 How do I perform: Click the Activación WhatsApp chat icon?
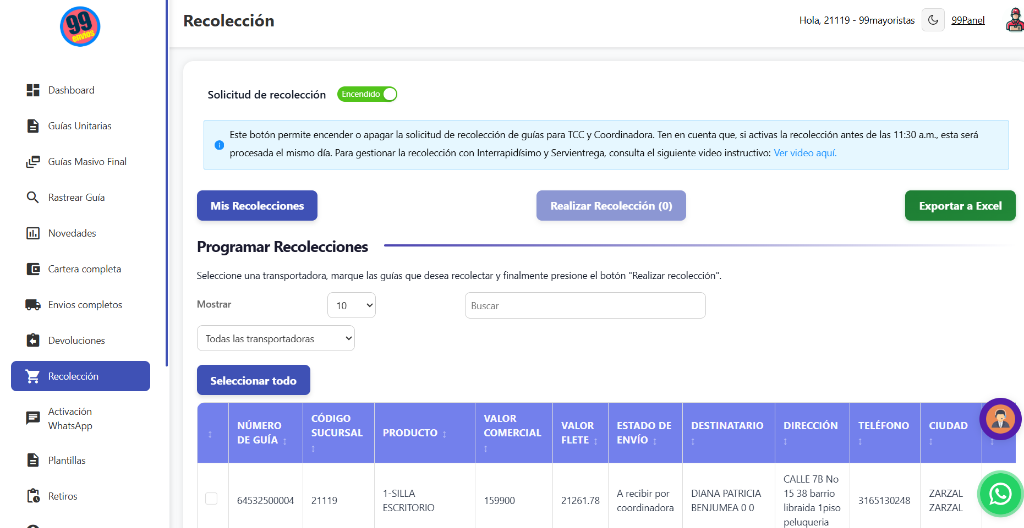coord(33,418)
